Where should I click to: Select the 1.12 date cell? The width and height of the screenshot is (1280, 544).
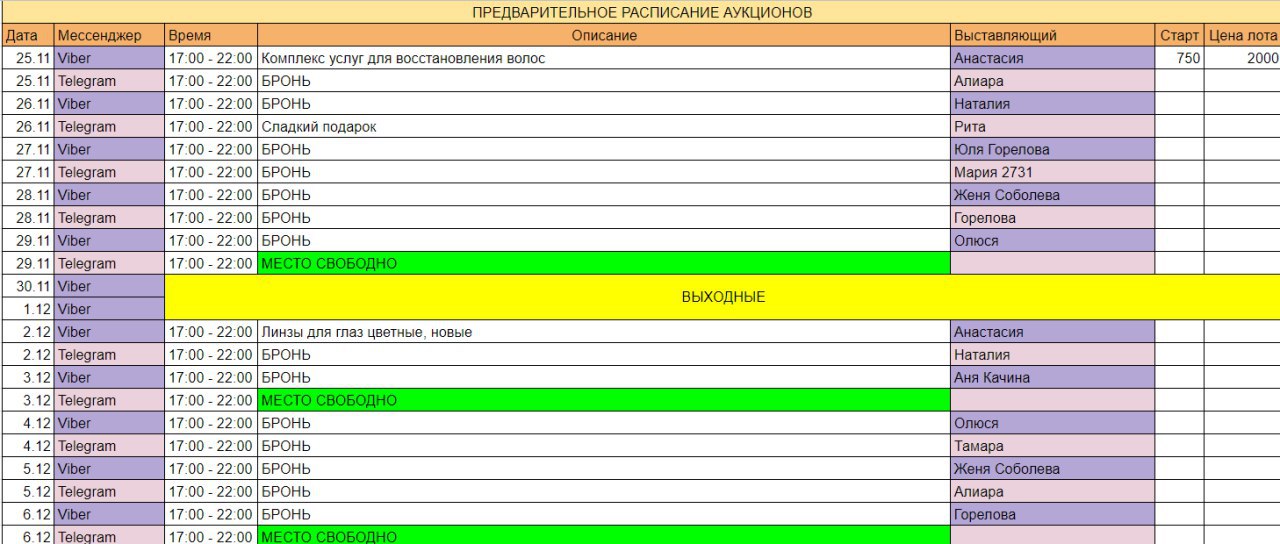click(27, 309)
